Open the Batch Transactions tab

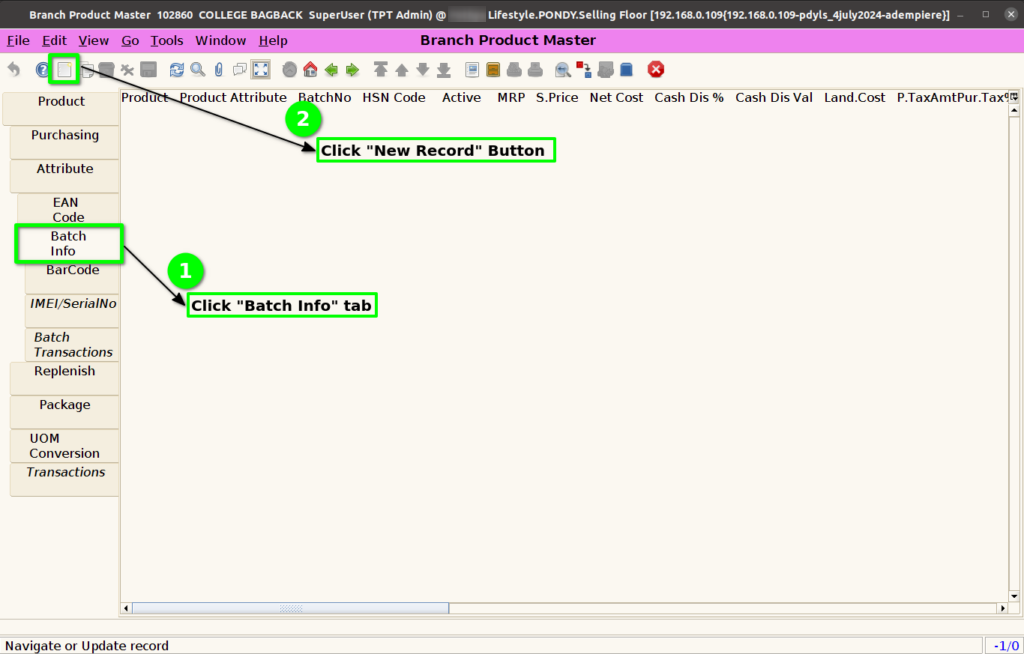[x=72, y=344]
